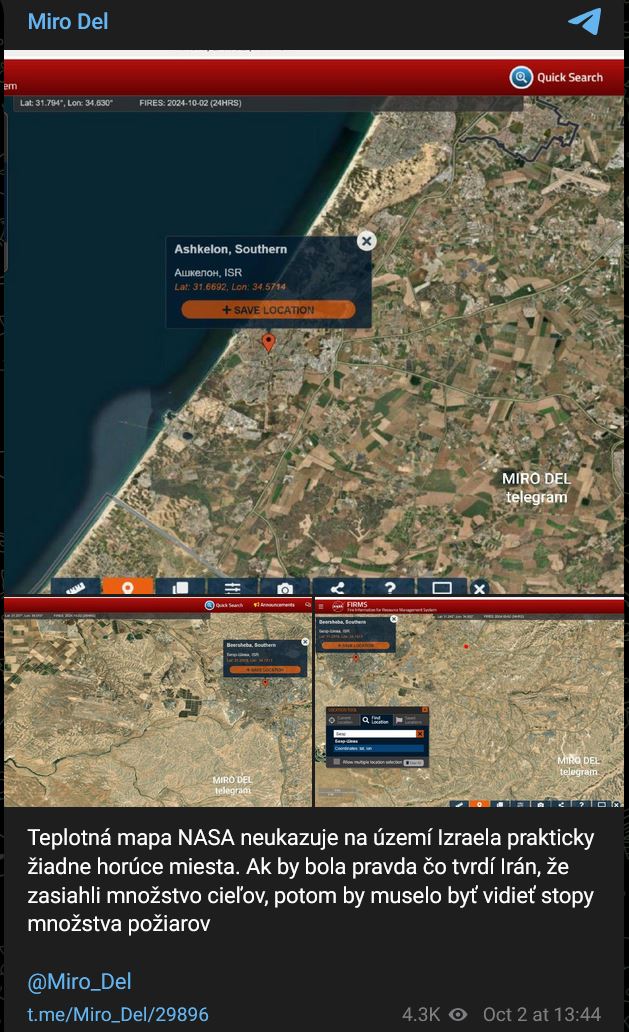Viewport: 629px width, 1032px height.
Task: Open the map layers tool
Action: pos(180,588)
